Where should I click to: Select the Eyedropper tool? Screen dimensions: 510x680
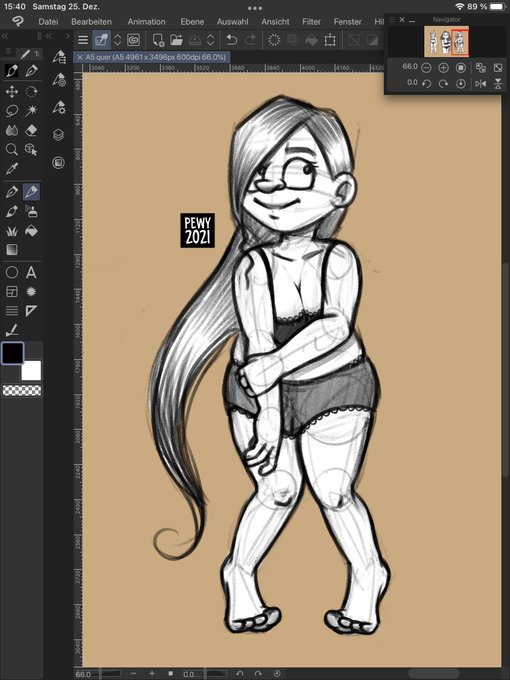click(x=12, y=168)
